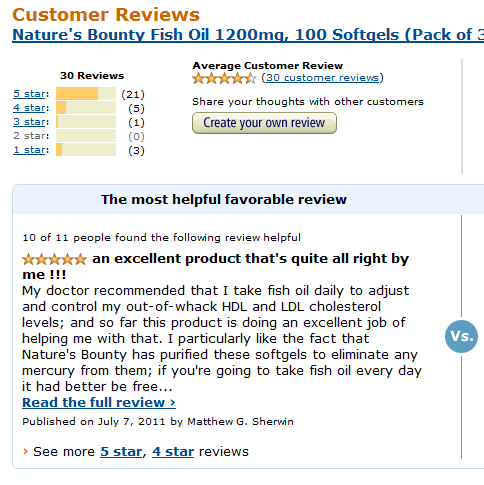Open the Nature's Bounty Fish Oil product link
484x485 pixels.
pos(248,35)
